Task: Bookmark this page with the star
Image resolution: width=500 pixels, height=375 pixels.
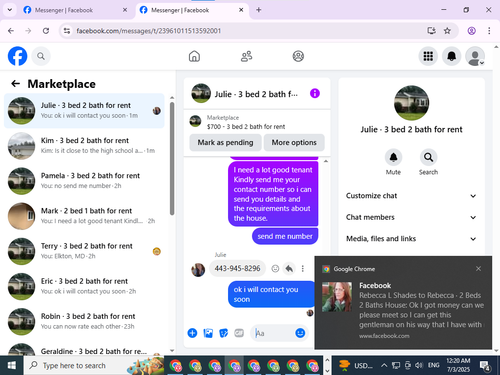Action: click(x=447, y=31)
